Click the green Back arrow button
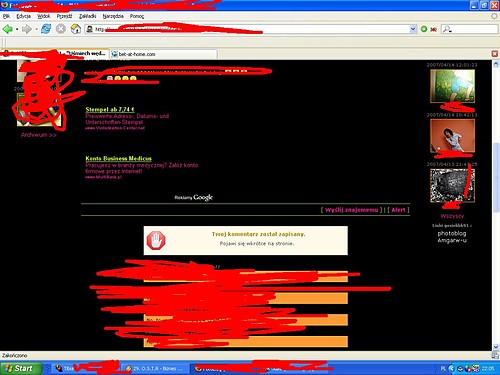The height and width of the screenshot is (375, 500). pos(7,29)
